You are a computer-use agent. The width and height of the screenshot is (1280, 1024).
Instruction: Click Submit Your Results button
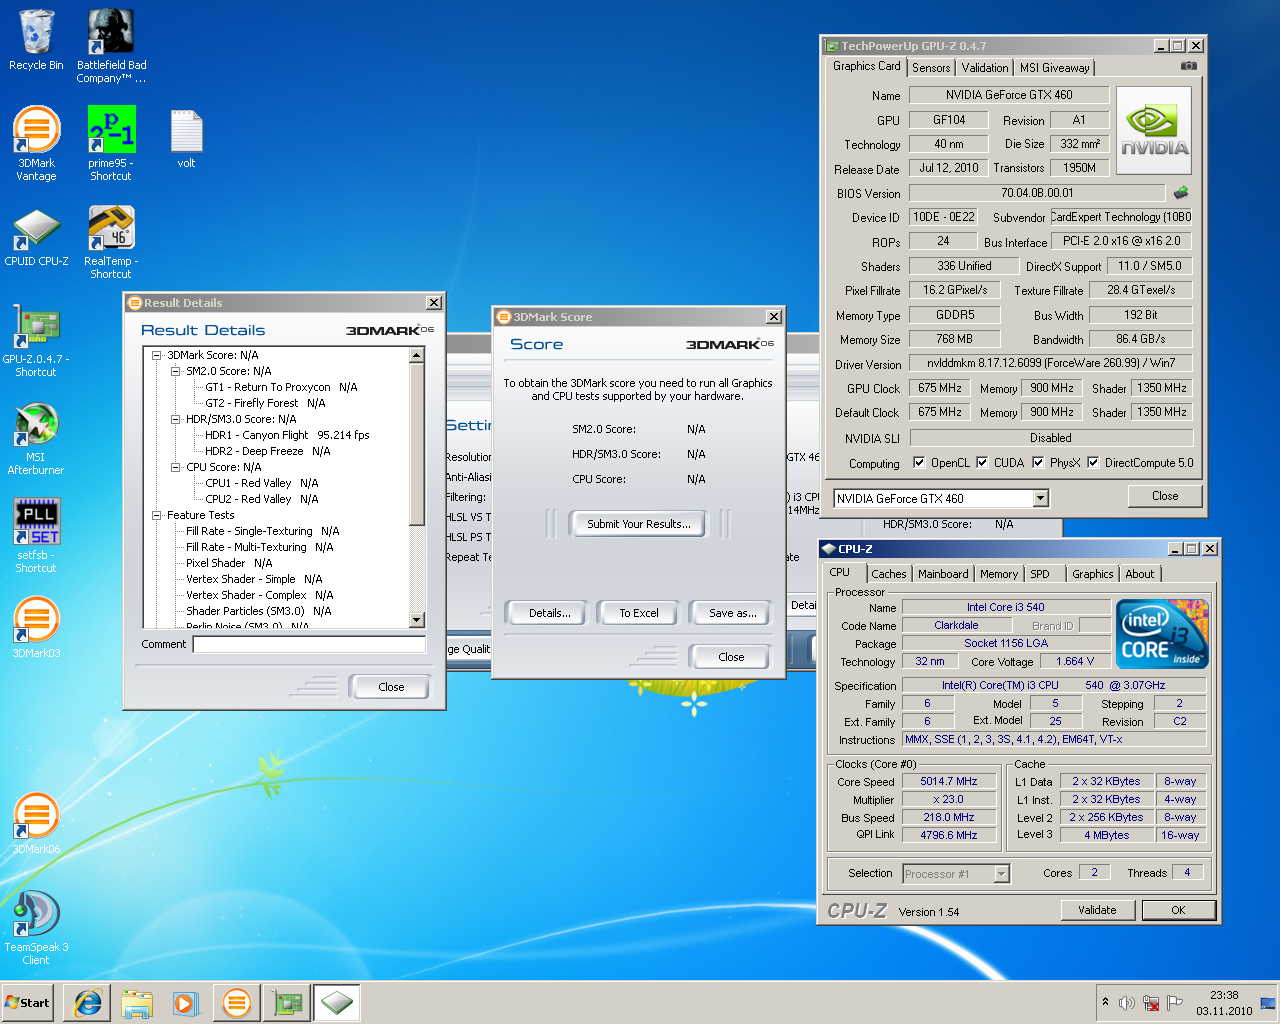point(638,524)
